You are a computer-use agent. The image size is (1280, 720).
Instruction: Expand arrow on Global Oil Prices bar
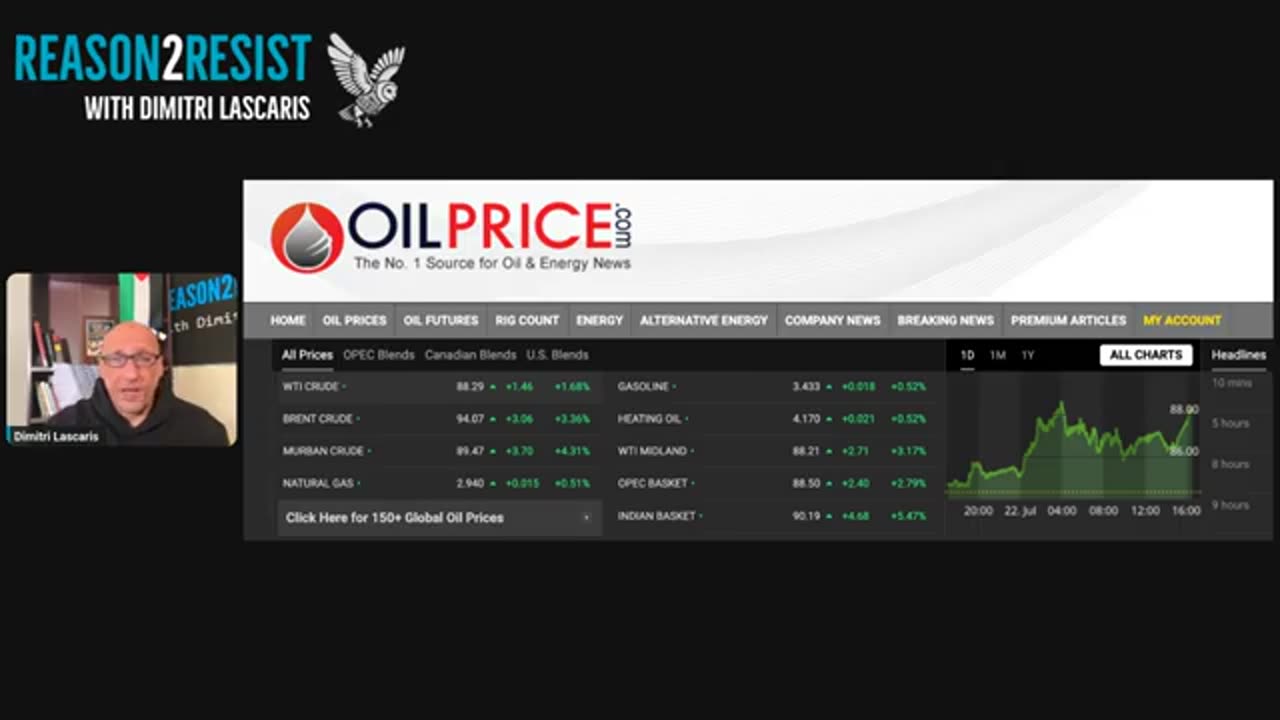coord(586,518)
